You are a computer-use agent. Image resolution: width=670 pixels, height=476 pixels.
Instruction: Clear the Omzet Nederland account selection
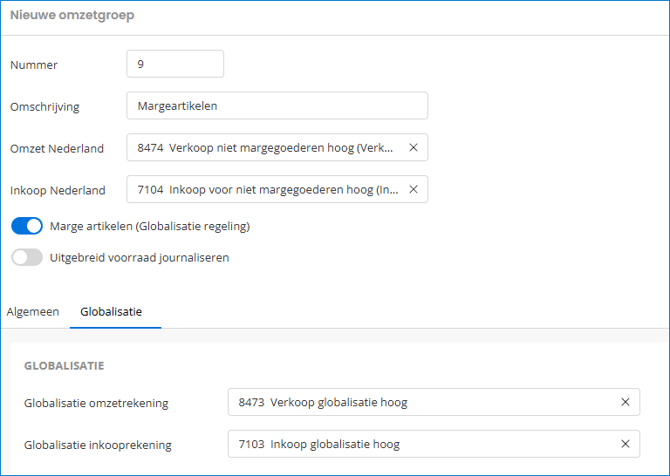tap(413, 148)
